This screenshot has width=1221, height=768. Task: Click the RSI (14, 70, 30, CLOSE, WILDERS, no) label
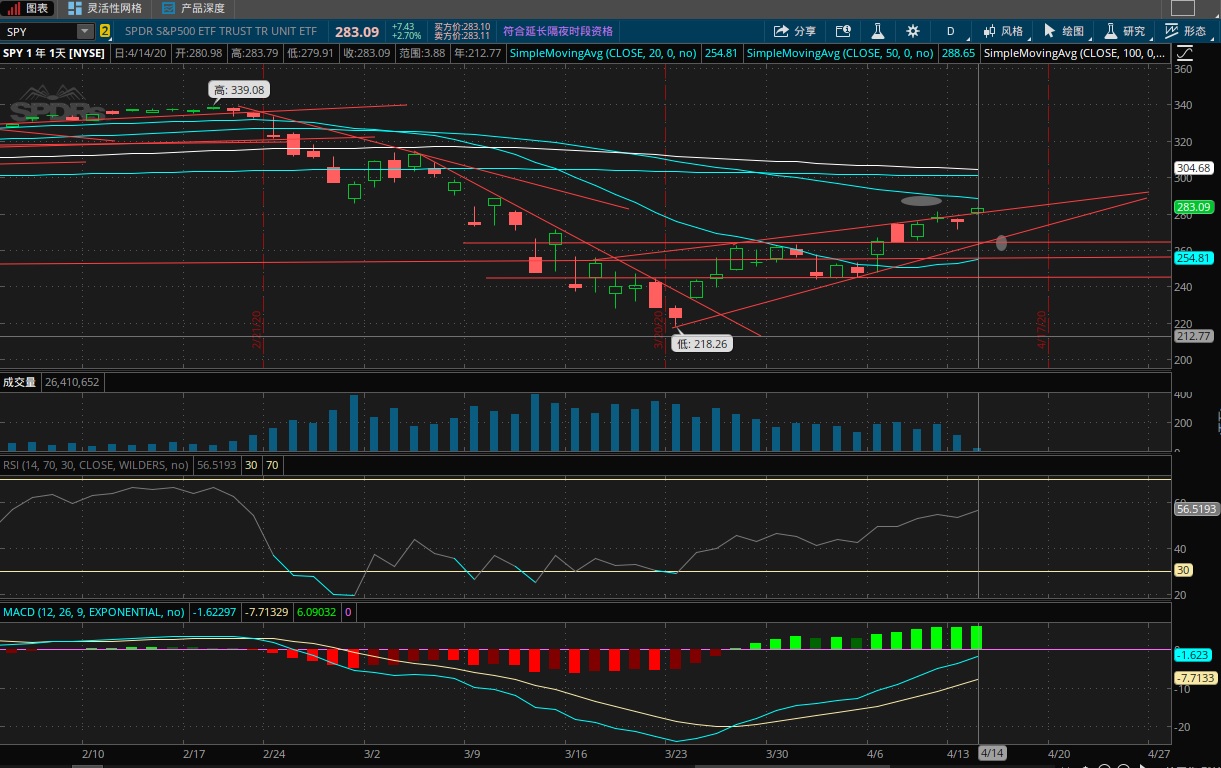point(96,465)
